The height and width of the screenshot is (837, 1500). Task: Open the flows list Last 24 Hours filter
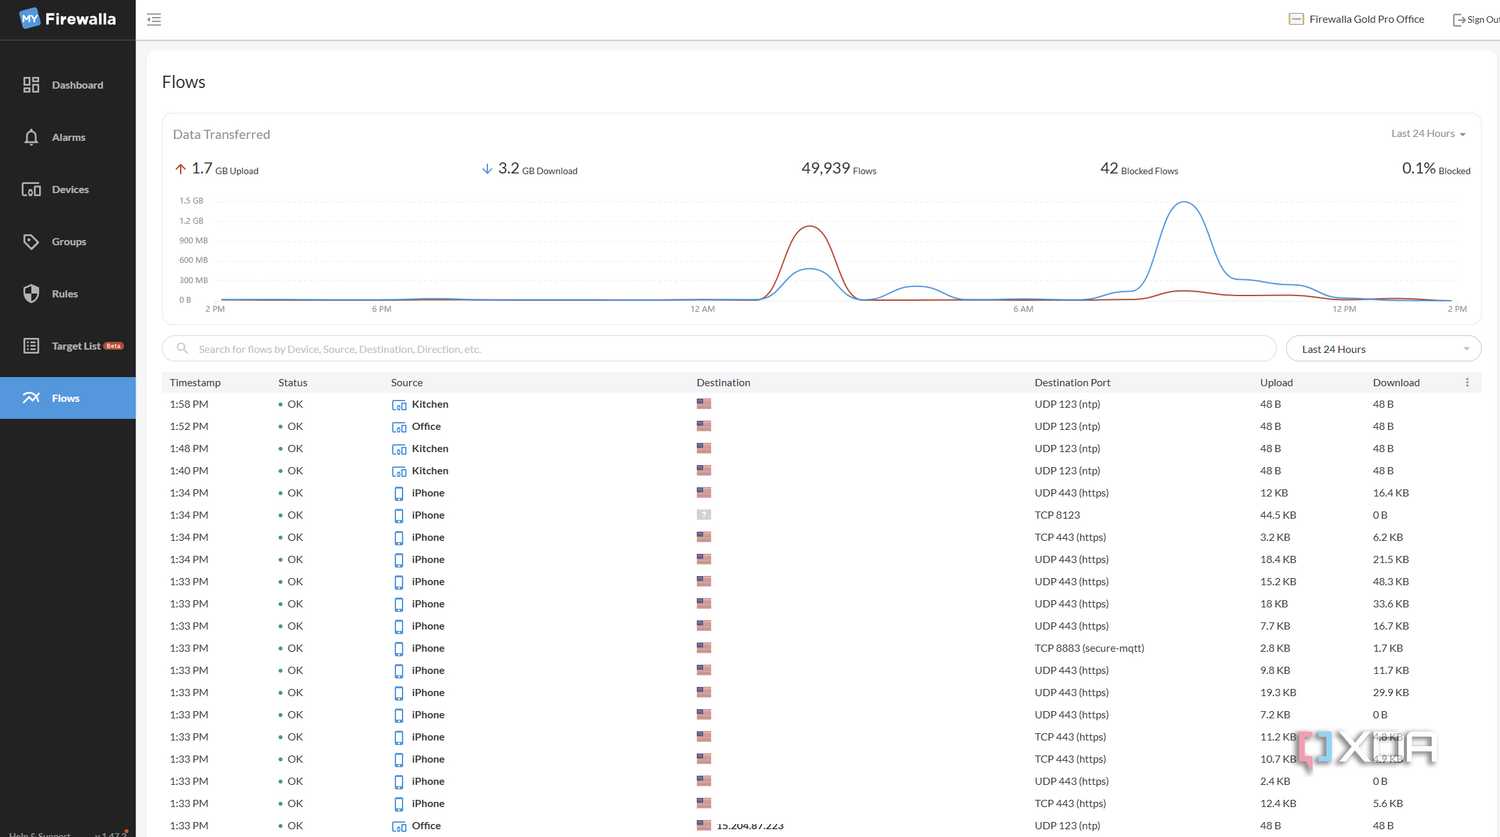pyautogui.click(x=1383, y=349)
